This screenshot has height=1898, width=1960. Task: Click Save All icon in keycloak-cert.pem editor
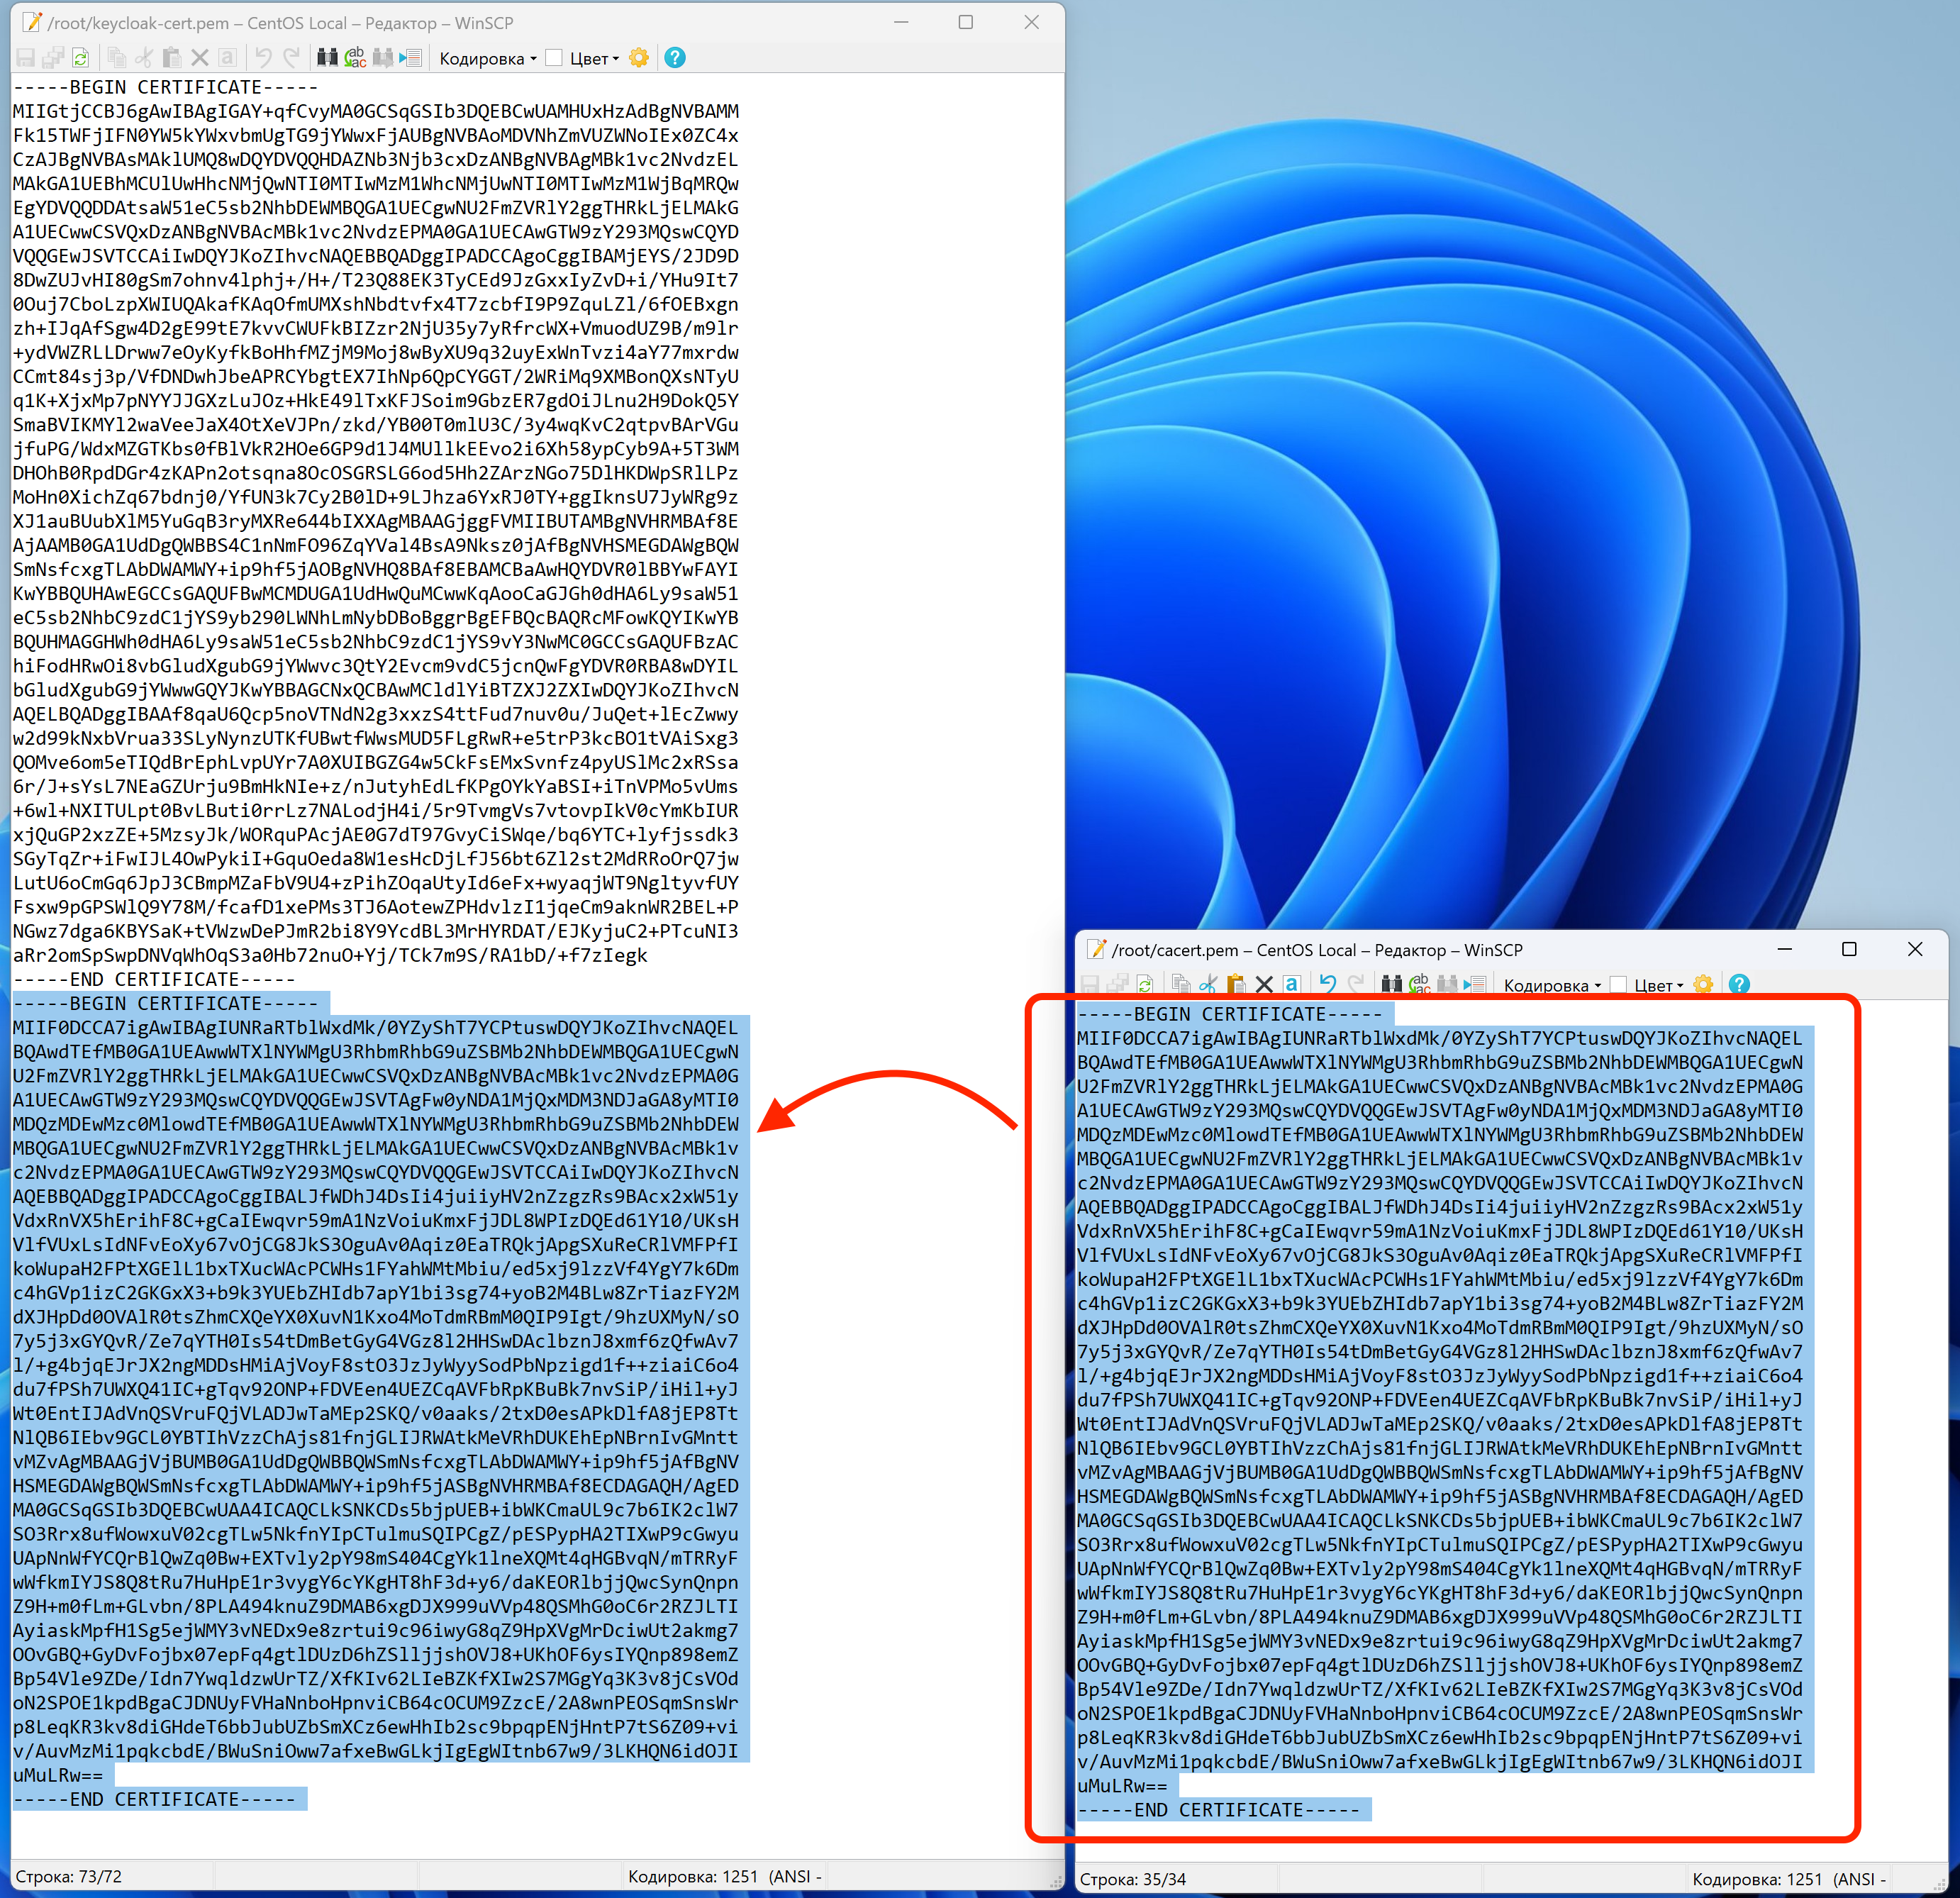[53, 58]
